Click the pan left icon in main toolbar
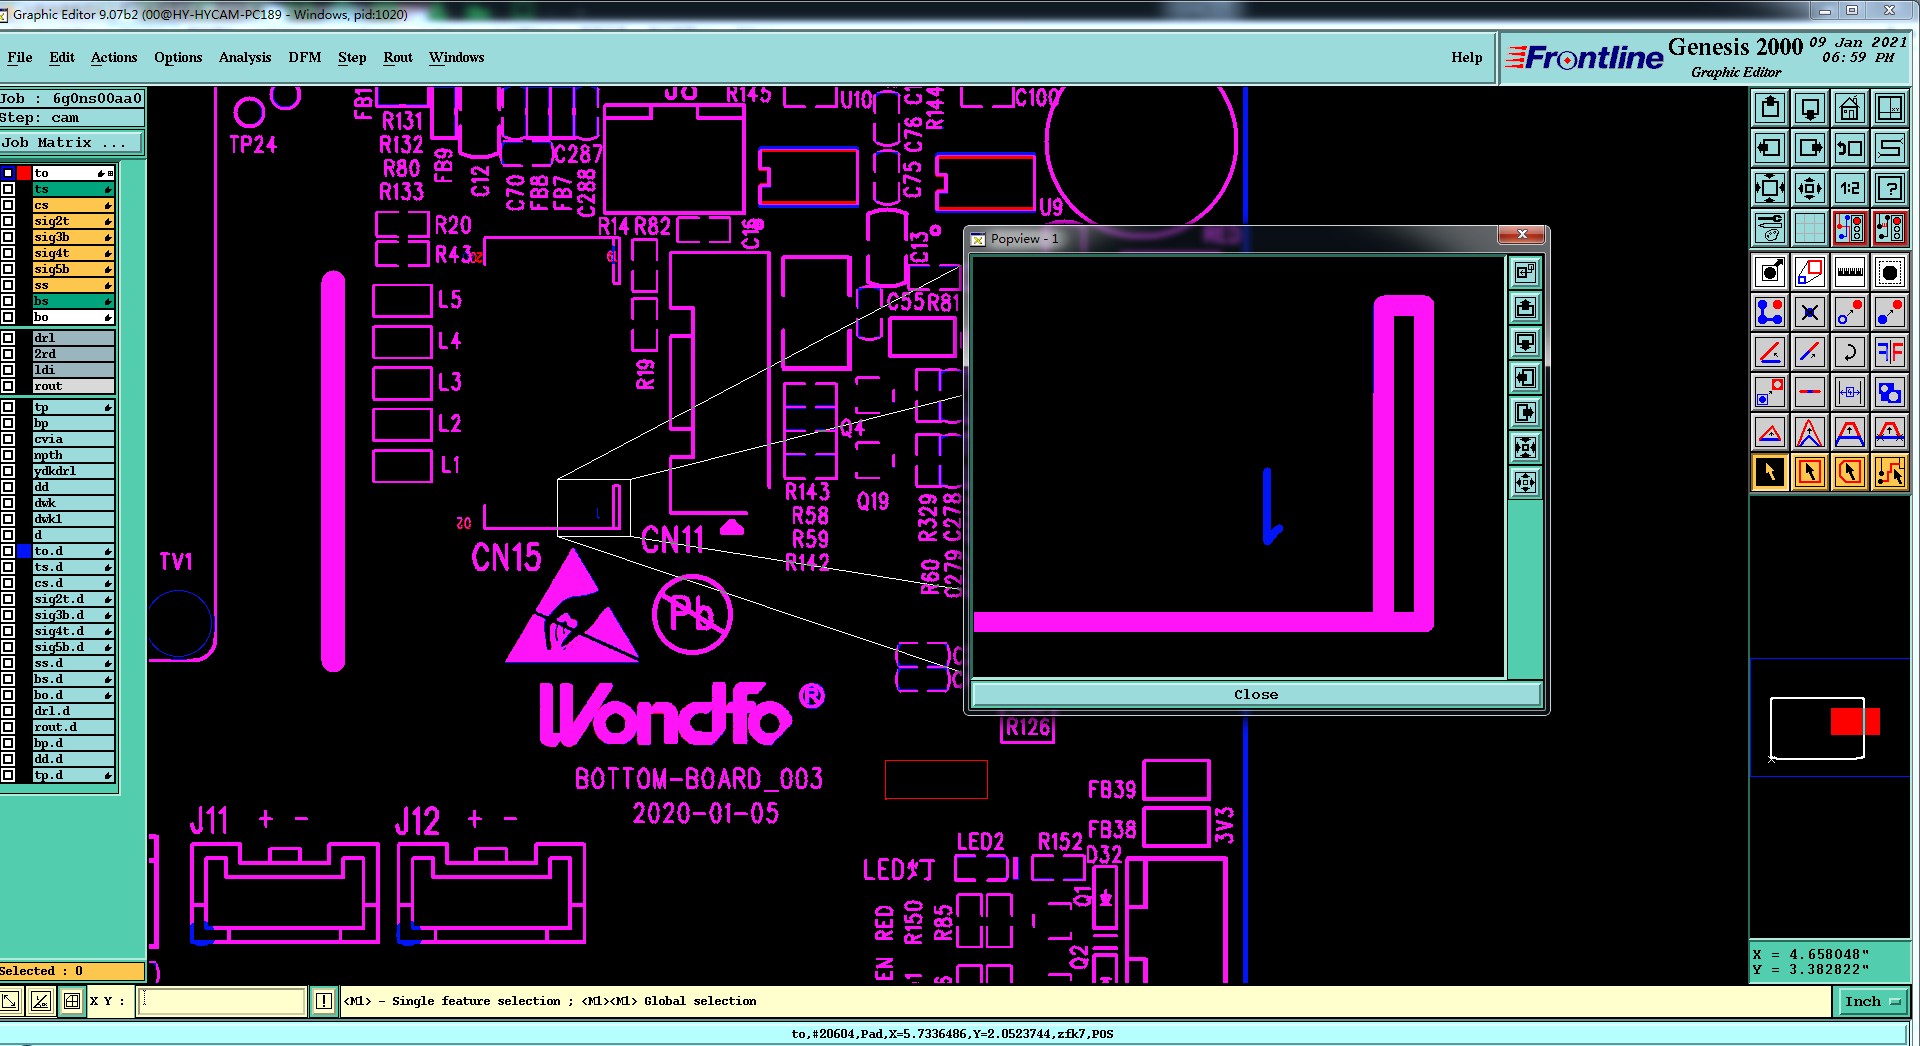This screenshot has height=1046, width=1920. click(1770, 148)
